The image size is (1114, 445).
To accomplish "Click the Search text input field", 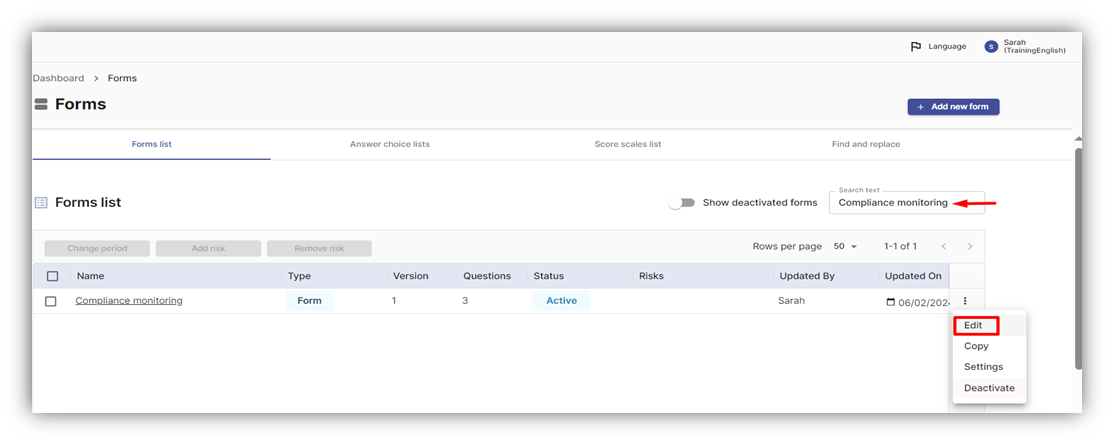I will pos(907,203).
